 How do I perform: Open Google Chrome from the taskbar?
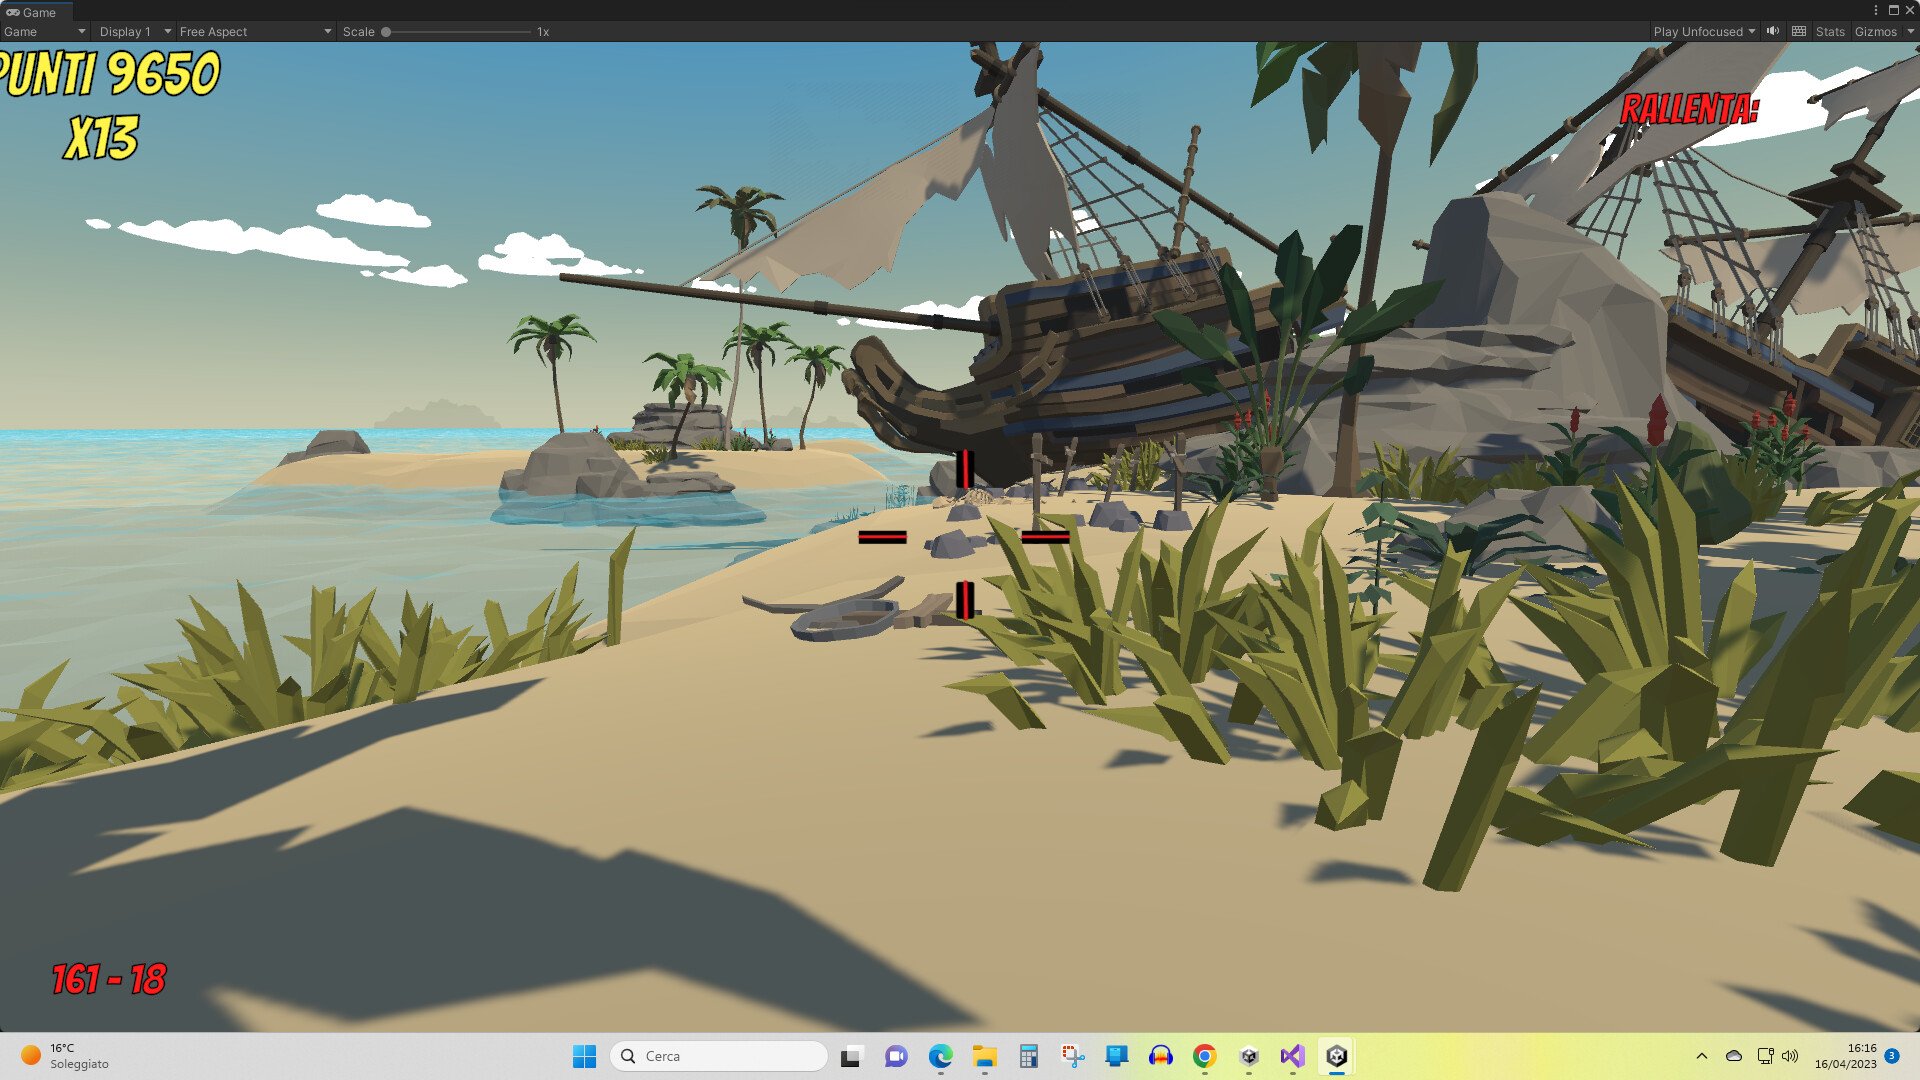1204,1056
